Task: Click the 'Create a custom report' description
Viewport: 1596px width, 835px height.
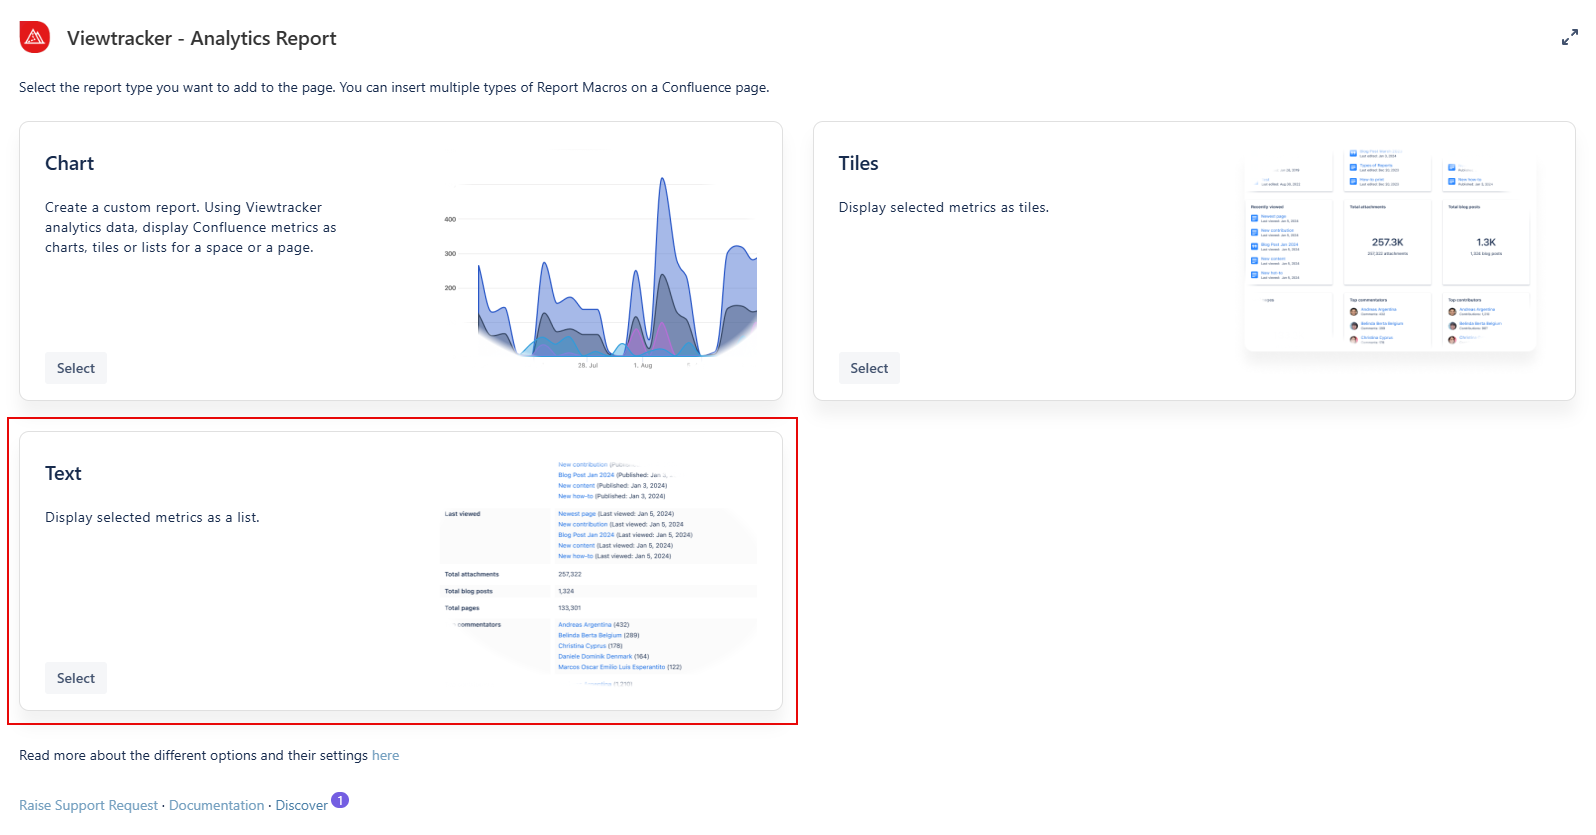Action: 190,227
